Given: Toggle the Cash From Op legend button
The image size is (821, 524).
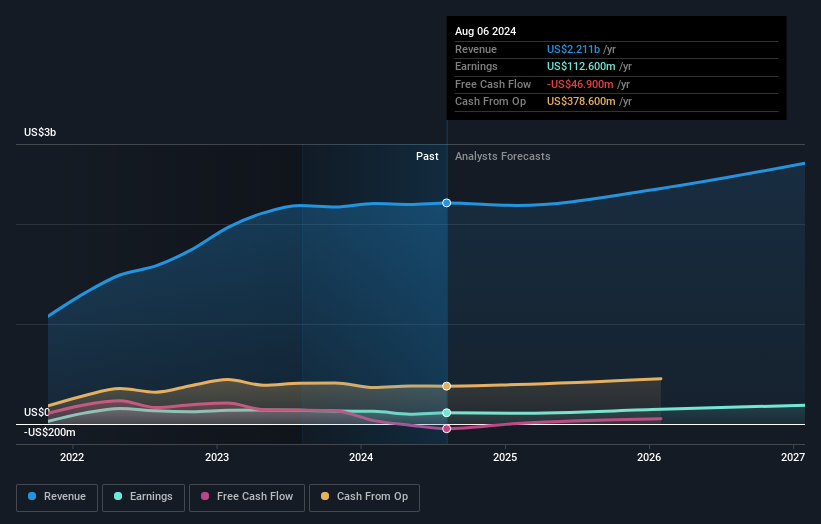Looking at the screenshot, I should (x=364, y=497).
